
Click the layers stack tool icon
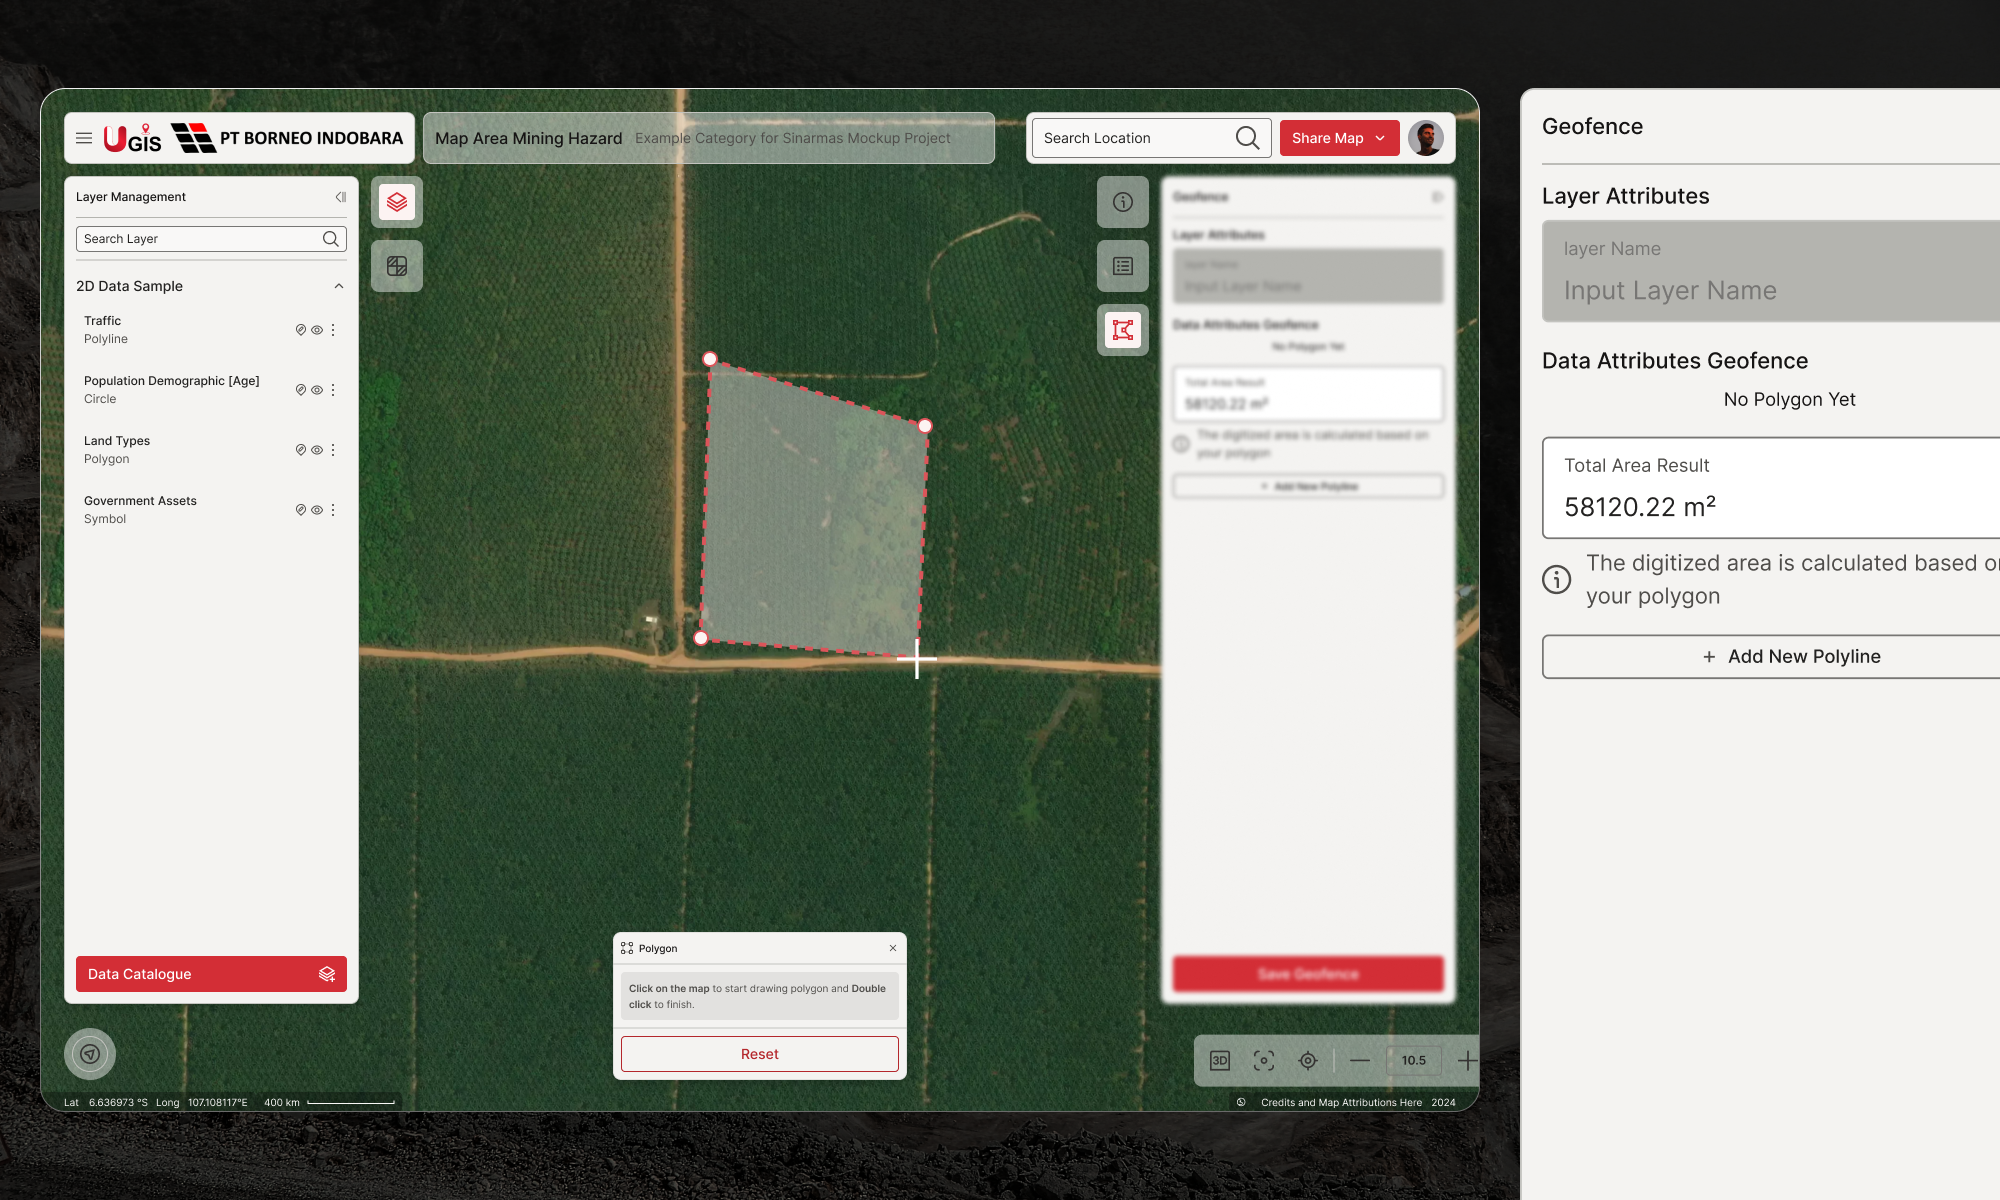click(397, 202)
